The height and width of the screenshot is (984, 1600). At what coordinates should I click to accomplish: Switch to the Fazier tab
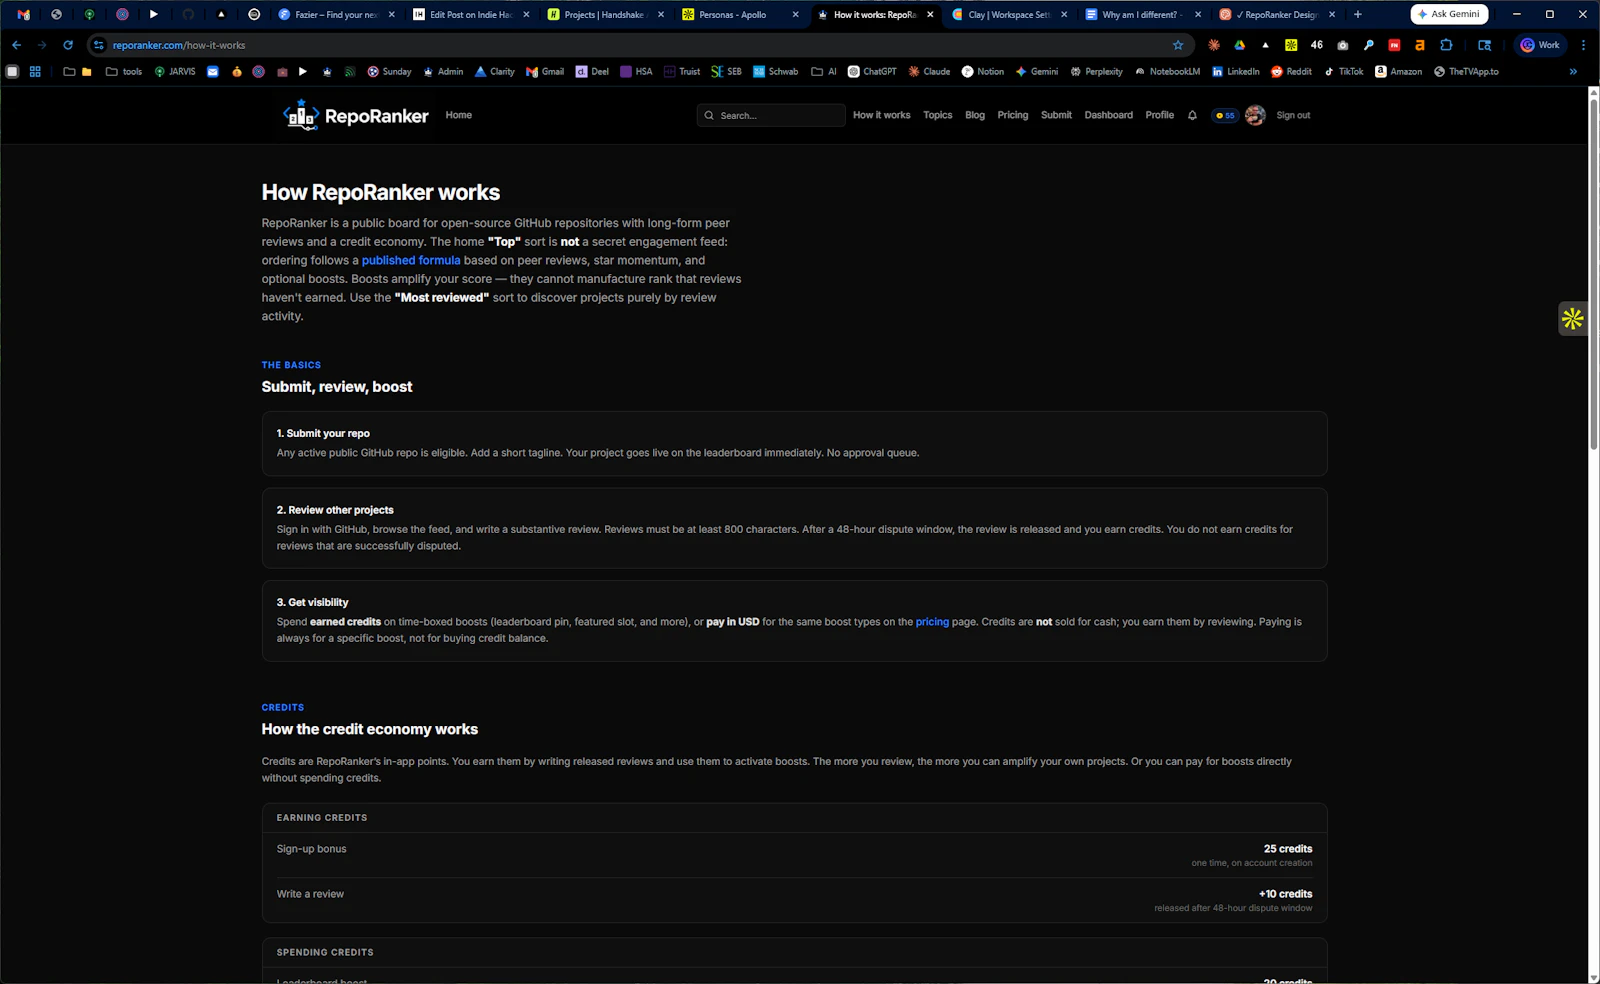pos(335,15)
